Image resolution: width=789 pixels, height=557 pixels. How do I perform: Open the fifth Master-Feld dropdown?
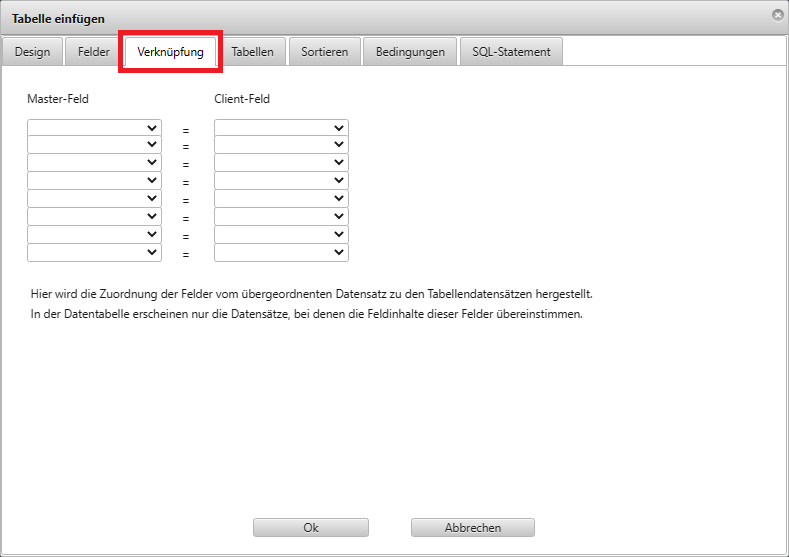pos(94,199)
